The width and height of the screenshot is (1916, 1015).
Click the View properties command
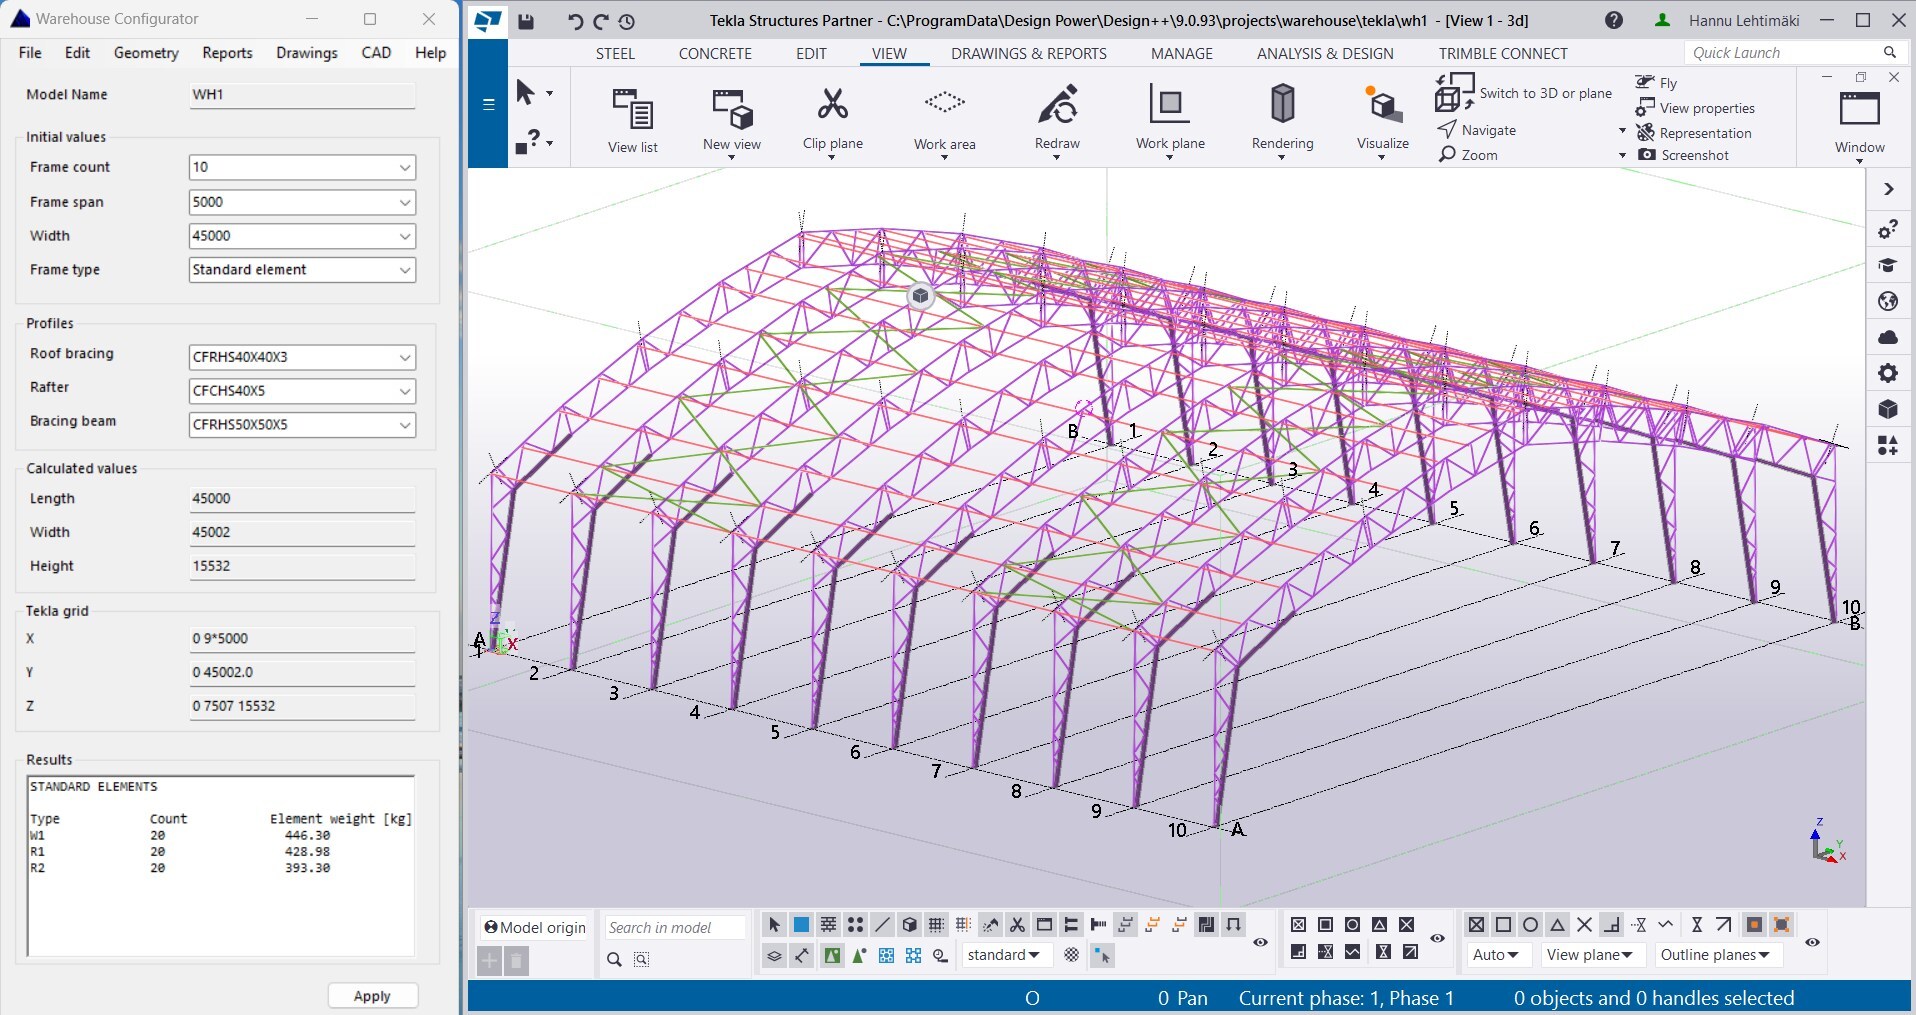[1696, 108]
